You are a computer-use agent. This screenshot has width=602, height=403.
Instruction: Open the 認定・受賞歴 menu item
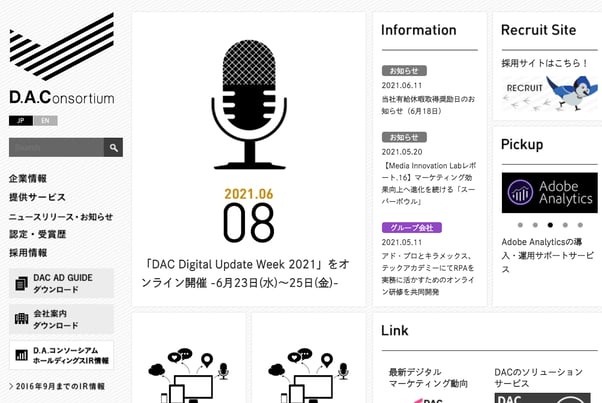pyautogui.click(x=38, y=234)
